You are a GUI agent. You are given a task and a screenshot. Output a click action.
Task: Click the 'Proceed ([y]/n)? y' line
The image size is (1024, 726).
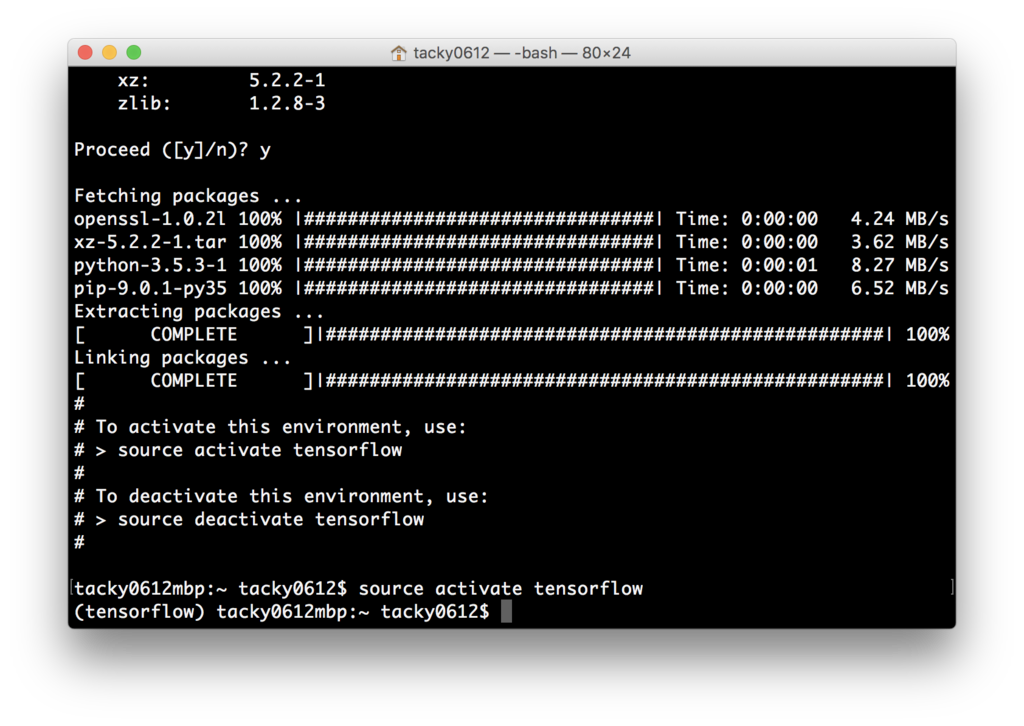tap(172, 150)
